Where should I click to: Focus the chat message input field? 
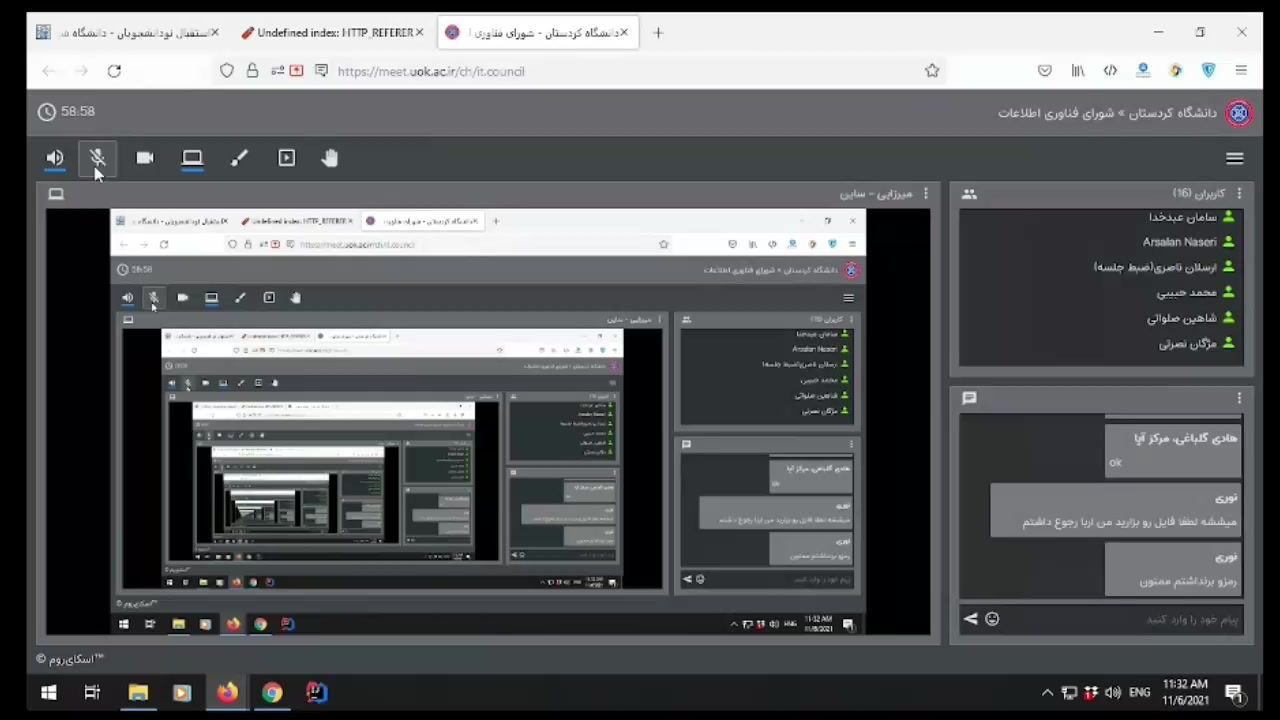[x=1124, y=620]
